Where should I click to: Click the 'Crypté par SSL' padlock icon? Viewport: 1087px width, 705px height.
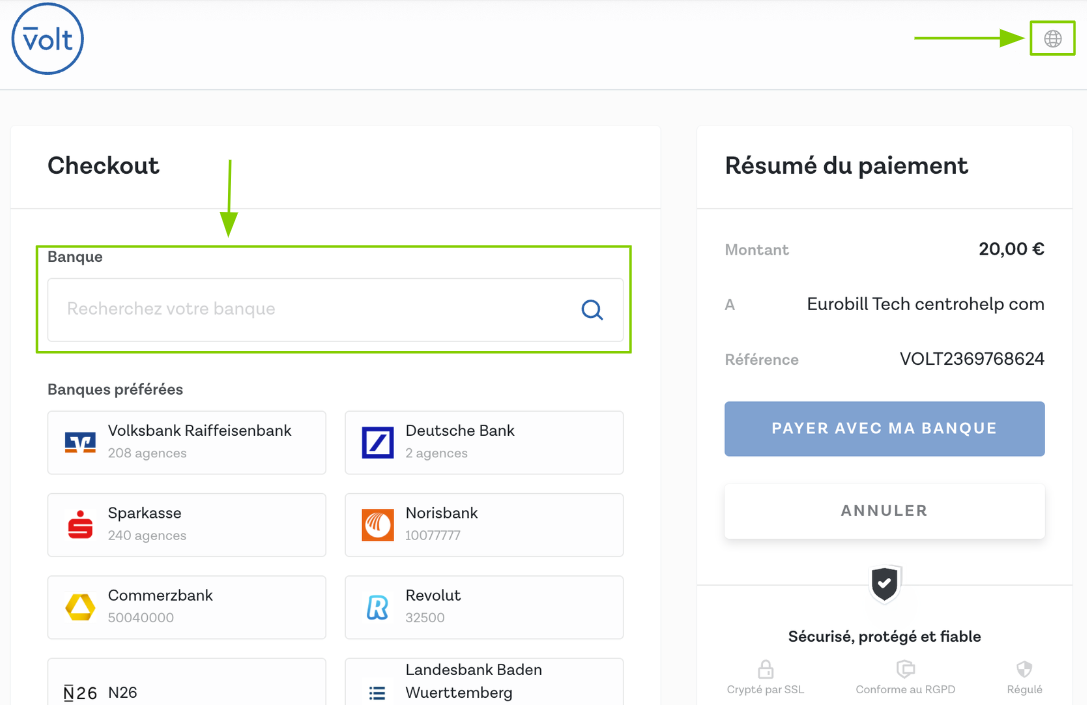(x=765, y=669)
